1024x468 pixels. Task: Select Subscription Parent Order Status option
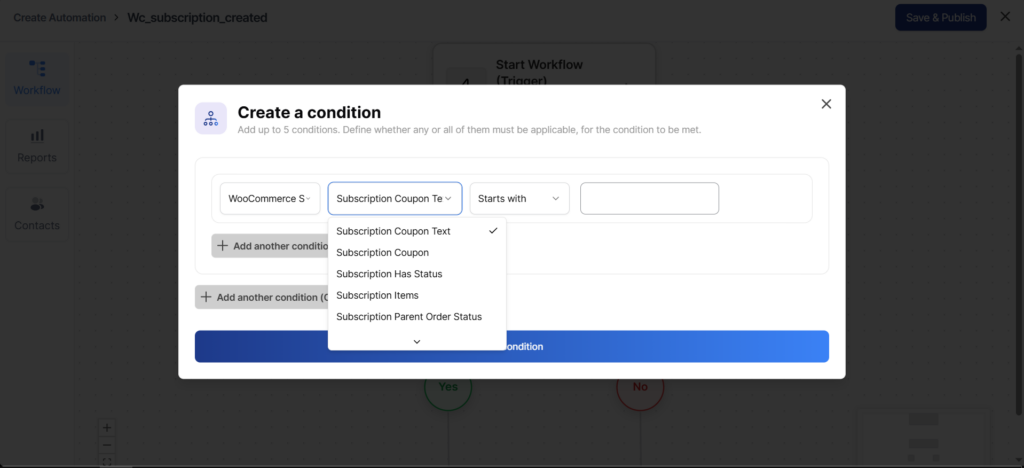point(409,317)
